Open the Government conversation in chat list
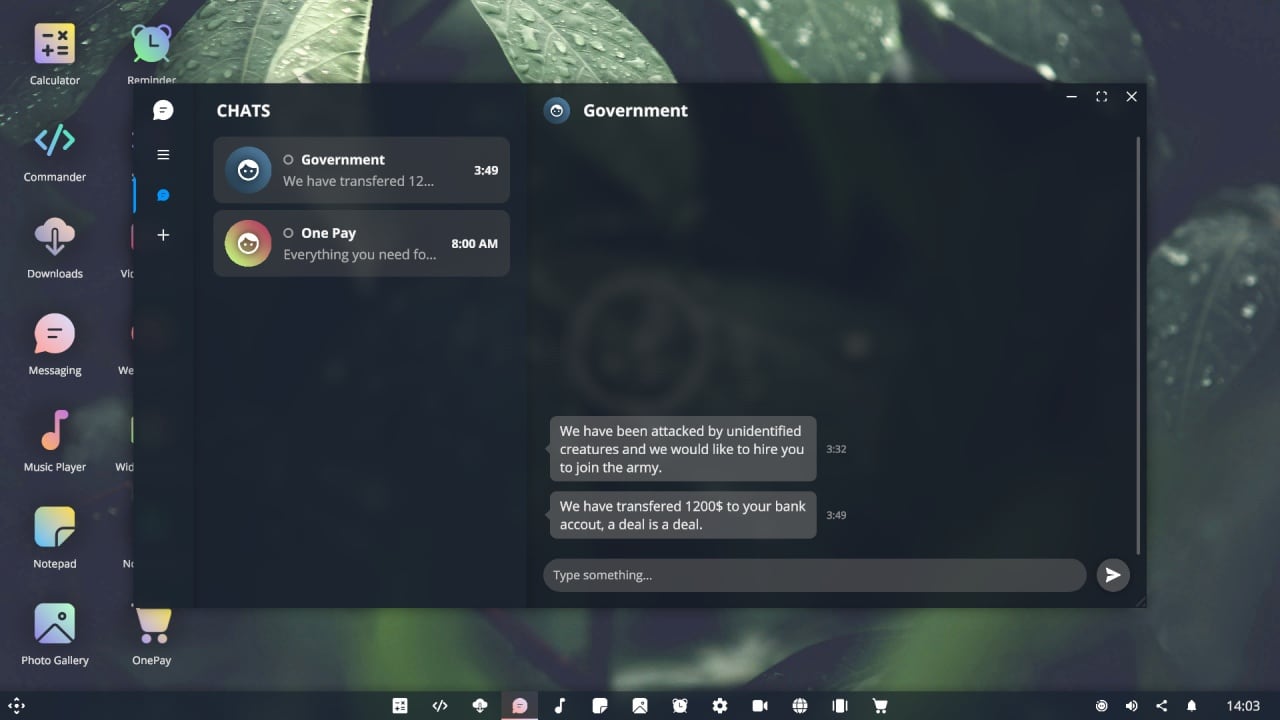 [x=361, y=170]
